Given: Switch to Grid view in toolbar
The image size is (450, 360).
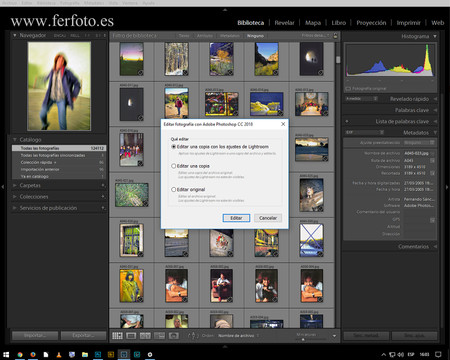Looking at the screenshot, I should tap(117, 336).
